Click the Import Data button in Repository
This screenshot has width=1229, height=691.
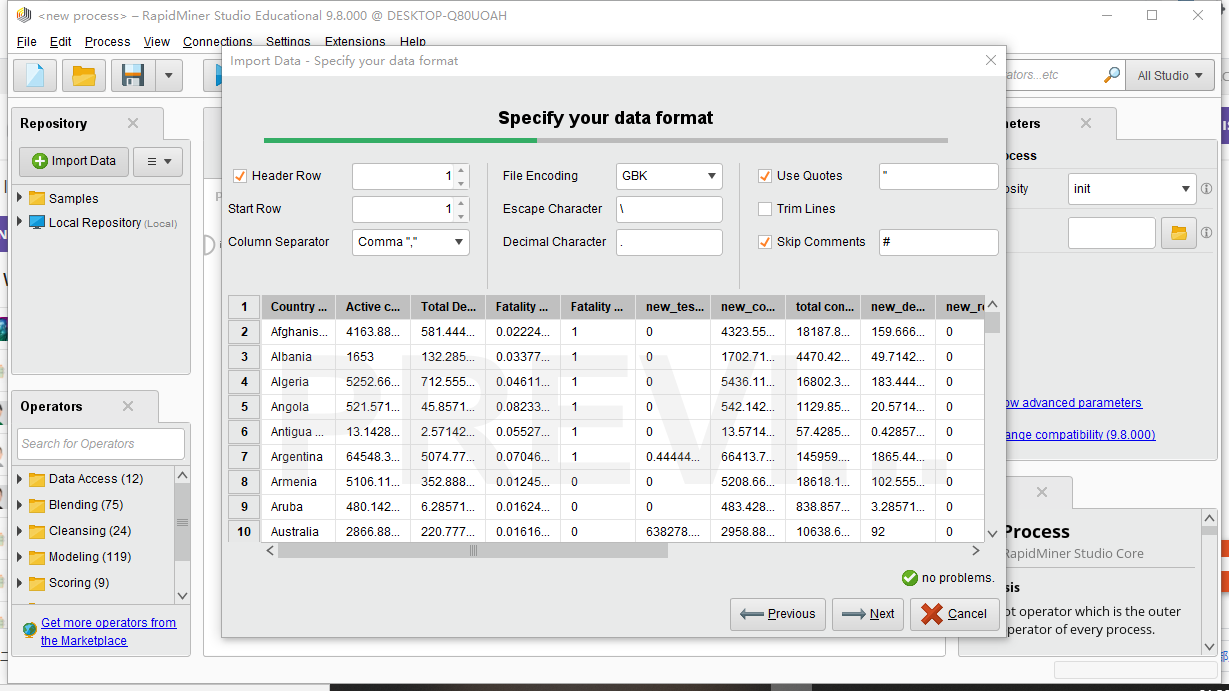(73, 161)
